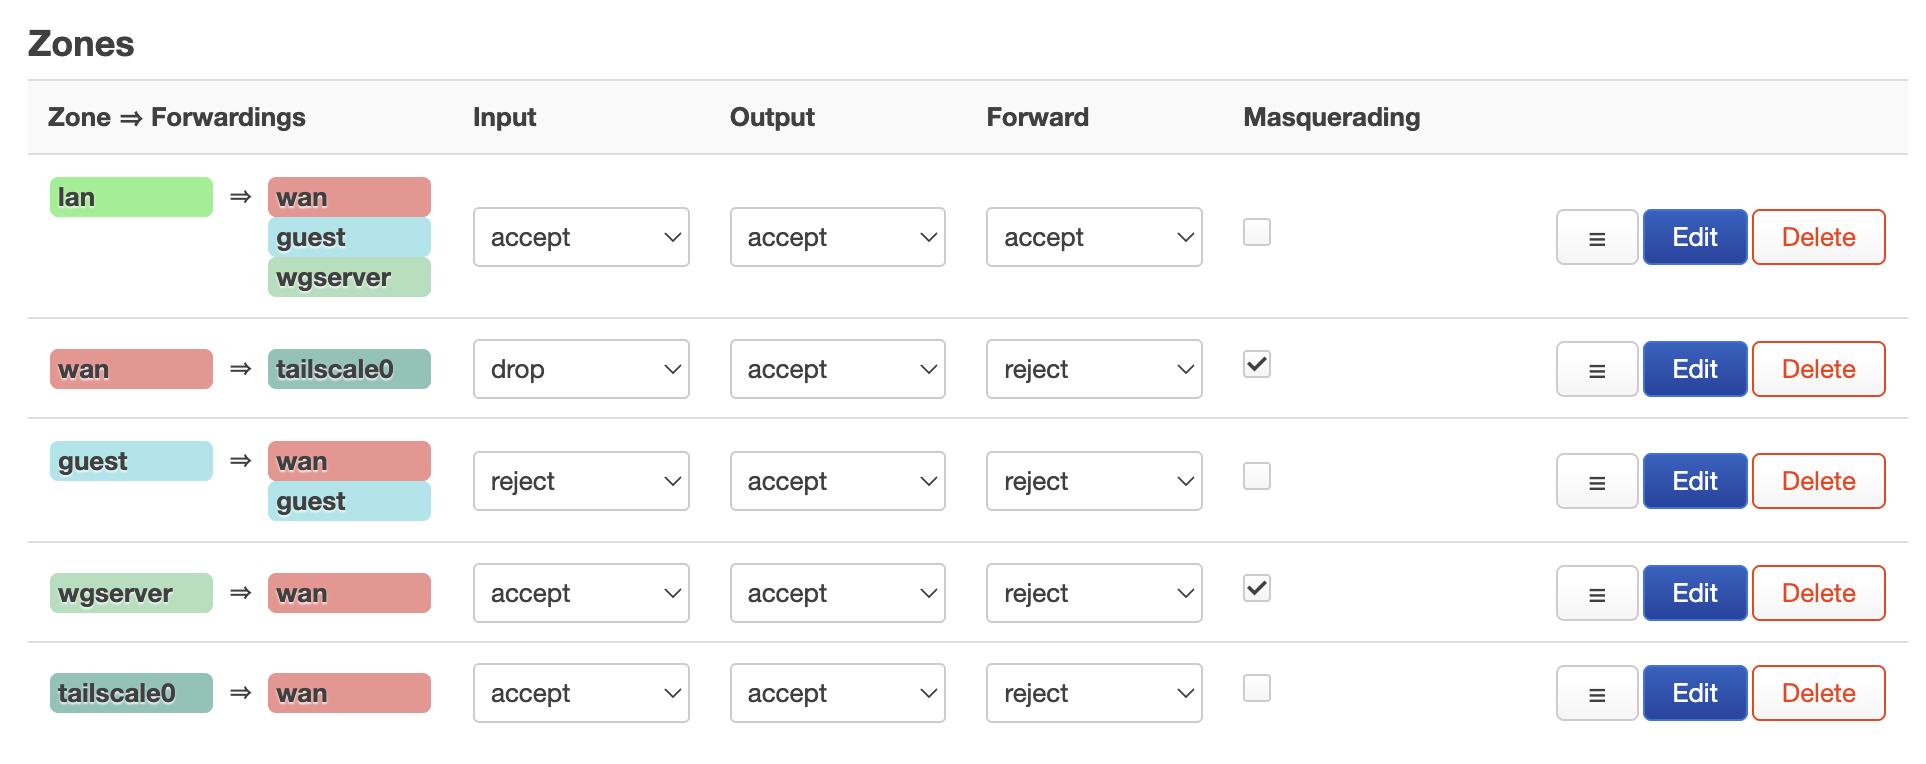
Task: Disable masquerading for the wan zone
Action: point(1256,365)
